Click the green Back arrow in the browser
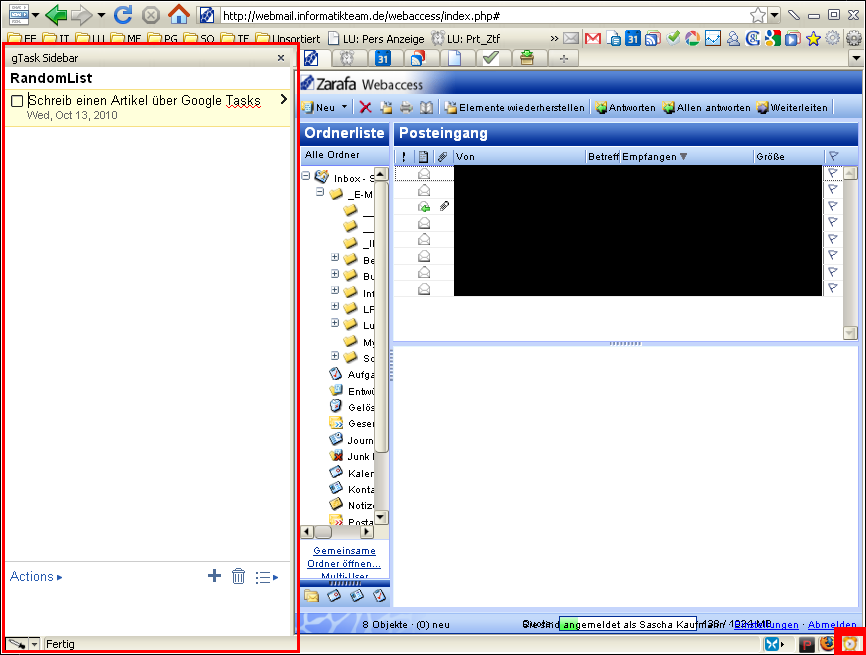This screenshot has height=655, width=866. point(56,14)
